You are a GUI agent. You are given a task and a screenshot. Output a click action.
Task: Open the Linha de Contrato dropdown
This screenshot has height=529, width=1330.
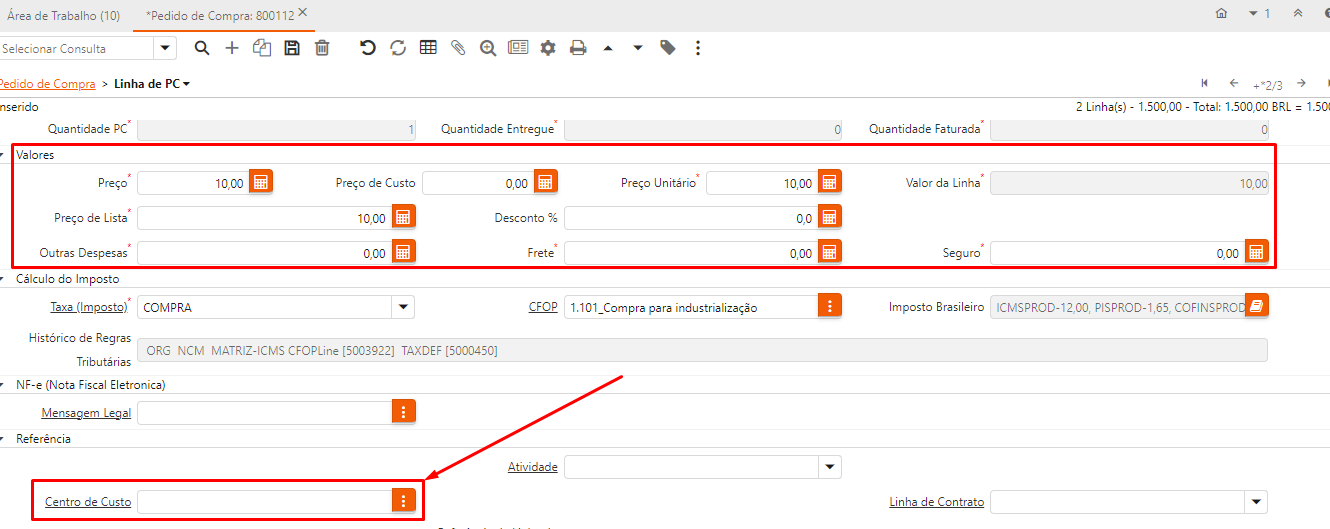[x=1255, y=502]
